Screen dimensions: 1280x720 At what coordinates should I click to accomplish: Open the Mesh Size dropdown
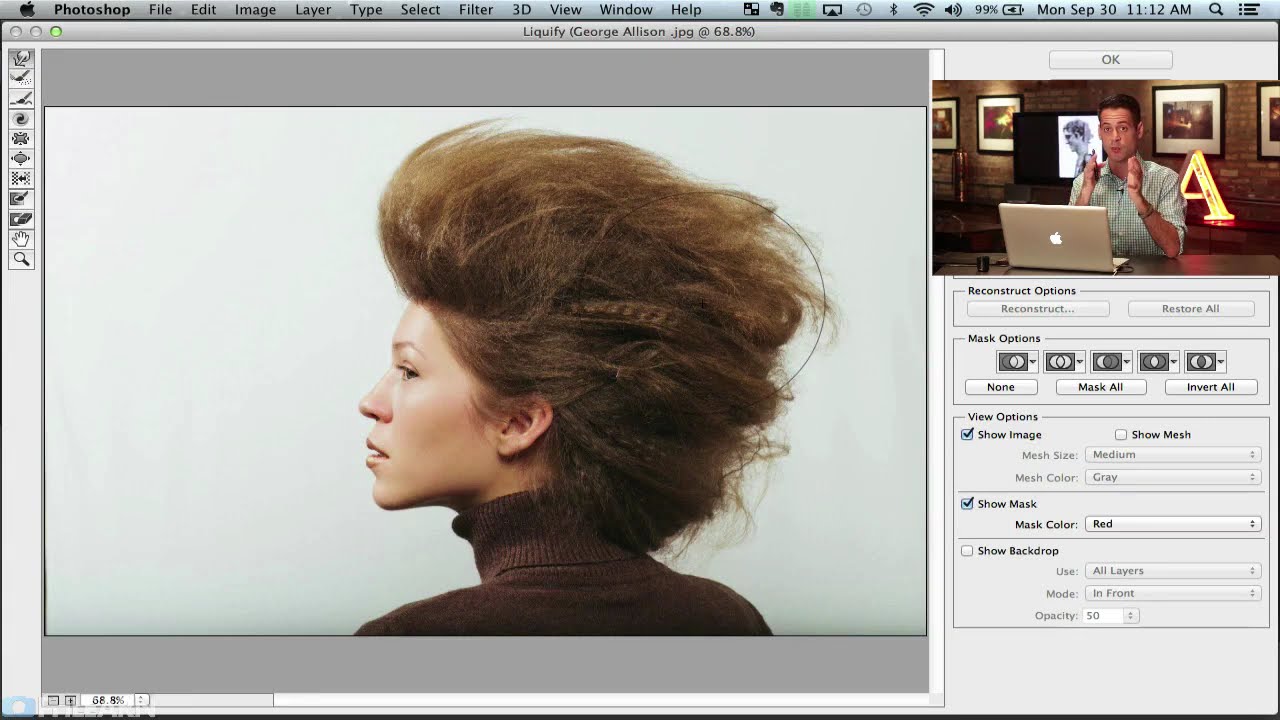[1173, 455]
